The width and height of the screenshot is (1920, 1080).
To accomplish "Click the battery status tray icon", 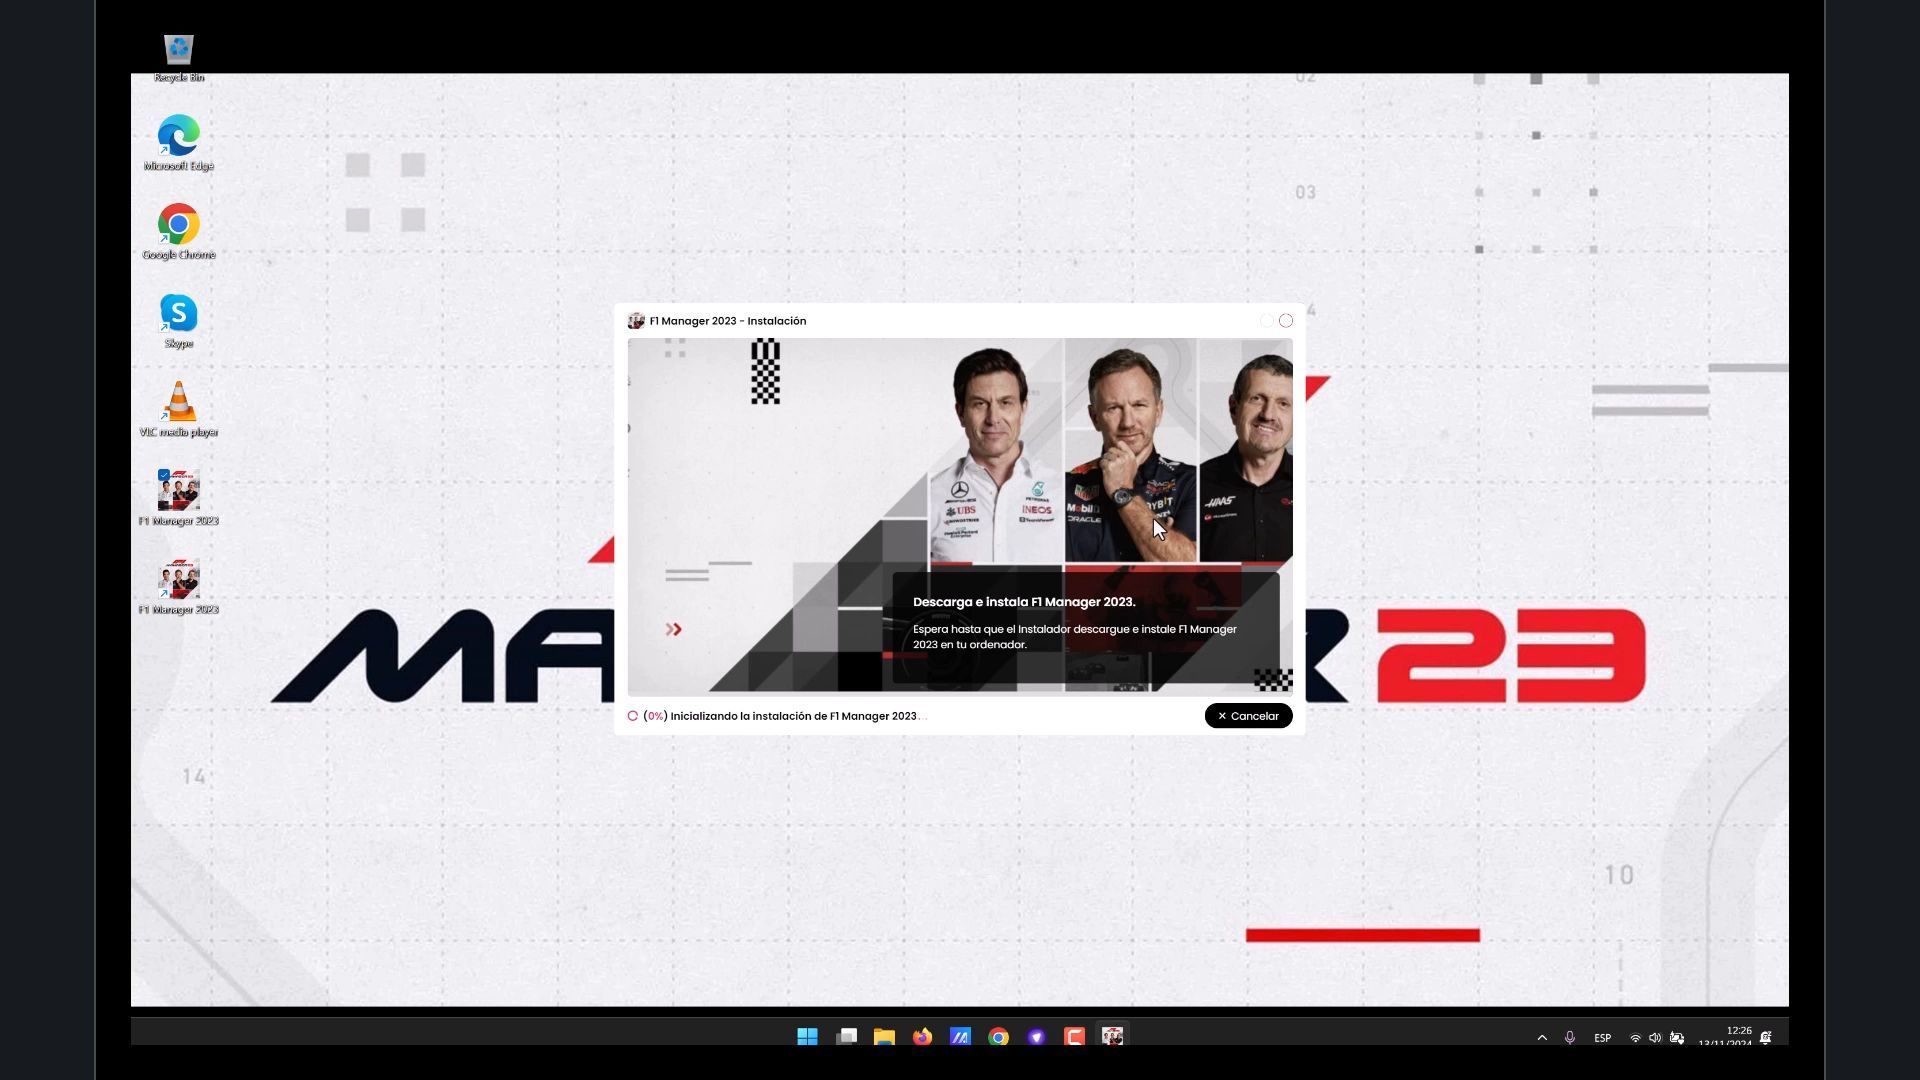I will (x=1677, y=1038).
